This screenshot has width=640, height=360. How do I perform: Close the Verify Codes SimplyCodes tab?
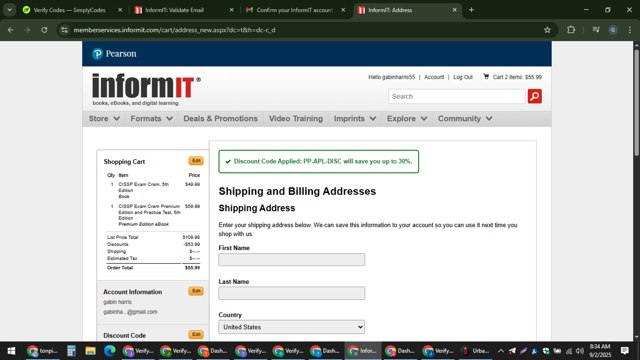[x=120, y=10]
